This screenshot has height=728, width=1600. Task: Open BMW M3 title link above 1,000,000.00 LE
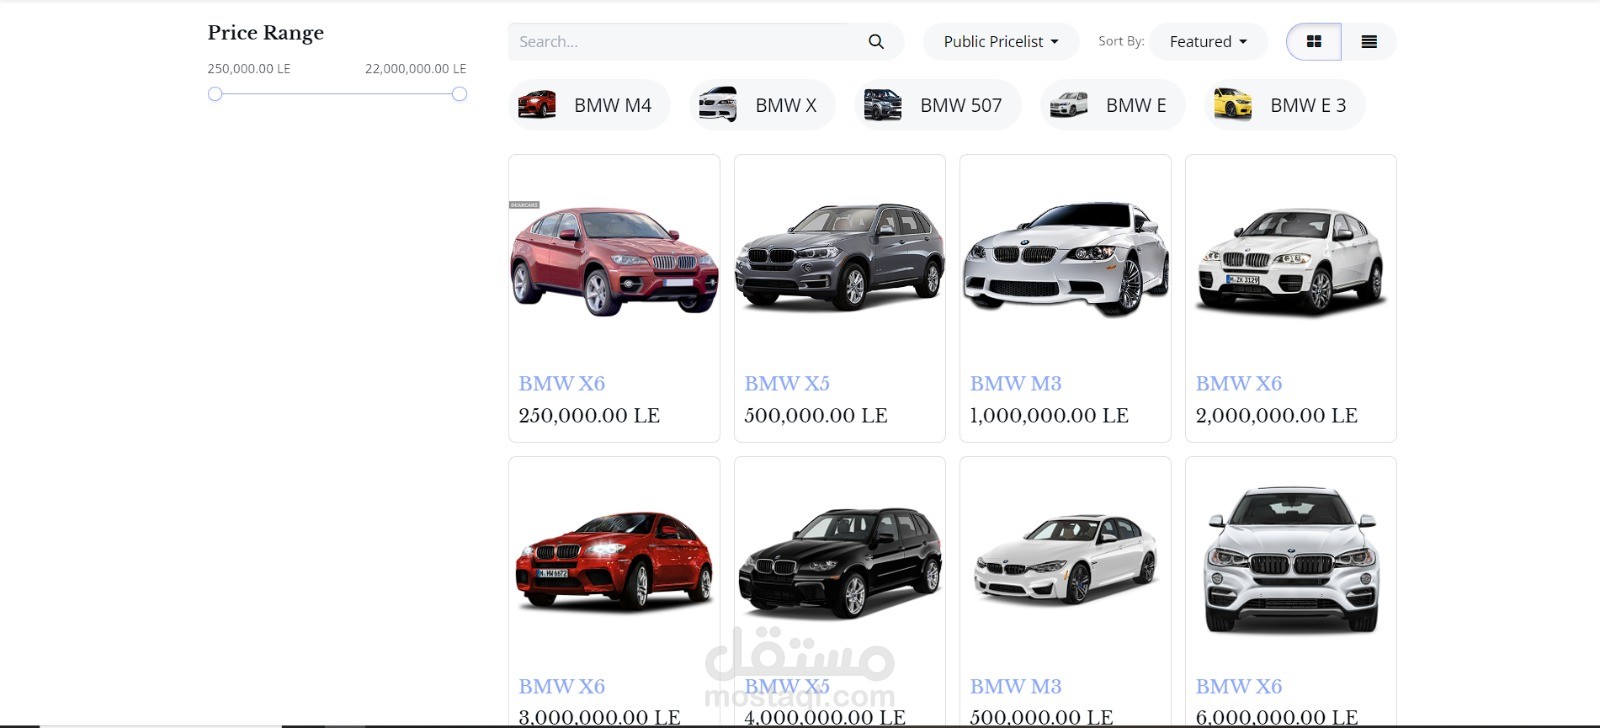click(x=1016, y=383)
